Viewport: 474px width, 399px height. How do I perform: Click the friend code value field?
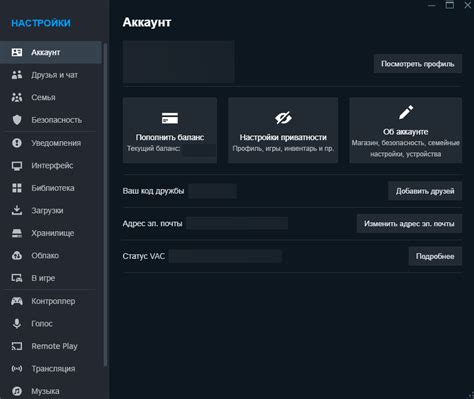[x=212, y=191]
